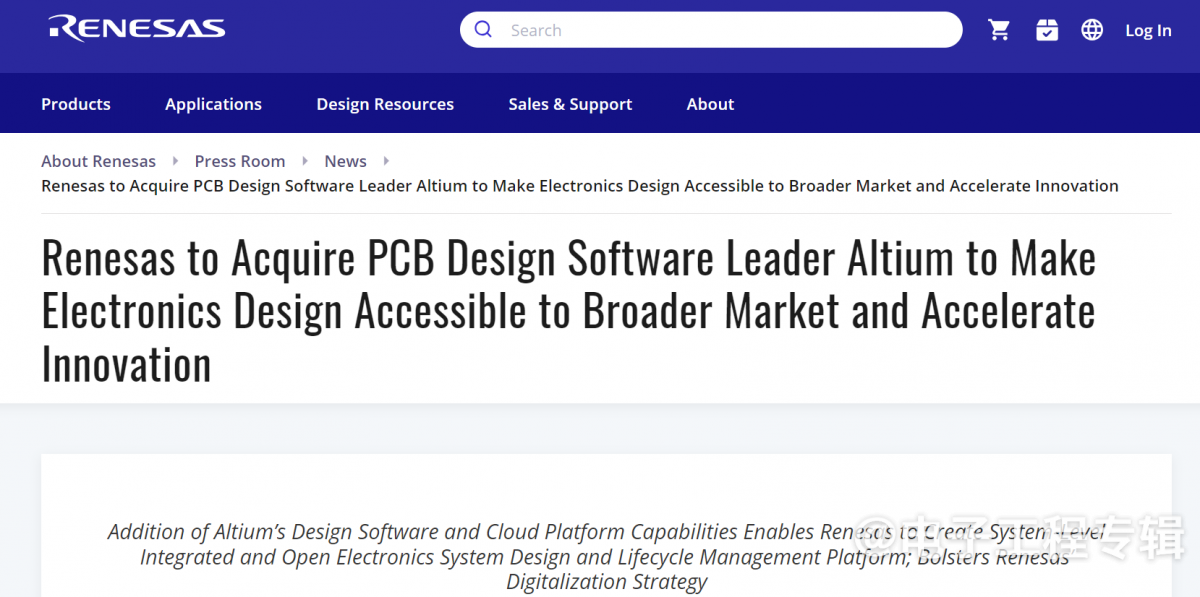The width and height of the screenshot is (1200, 597).
Task: Open the calendar check icon
Action: pyautogui.click(x=1047, y=30)
